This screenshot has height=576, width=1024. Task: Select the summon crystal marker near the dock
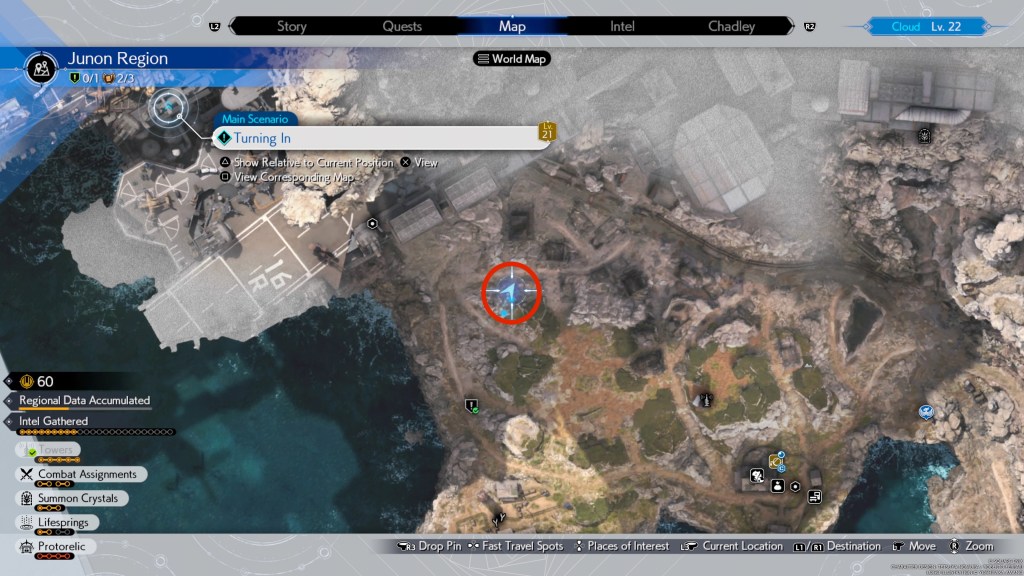(926, 135)
